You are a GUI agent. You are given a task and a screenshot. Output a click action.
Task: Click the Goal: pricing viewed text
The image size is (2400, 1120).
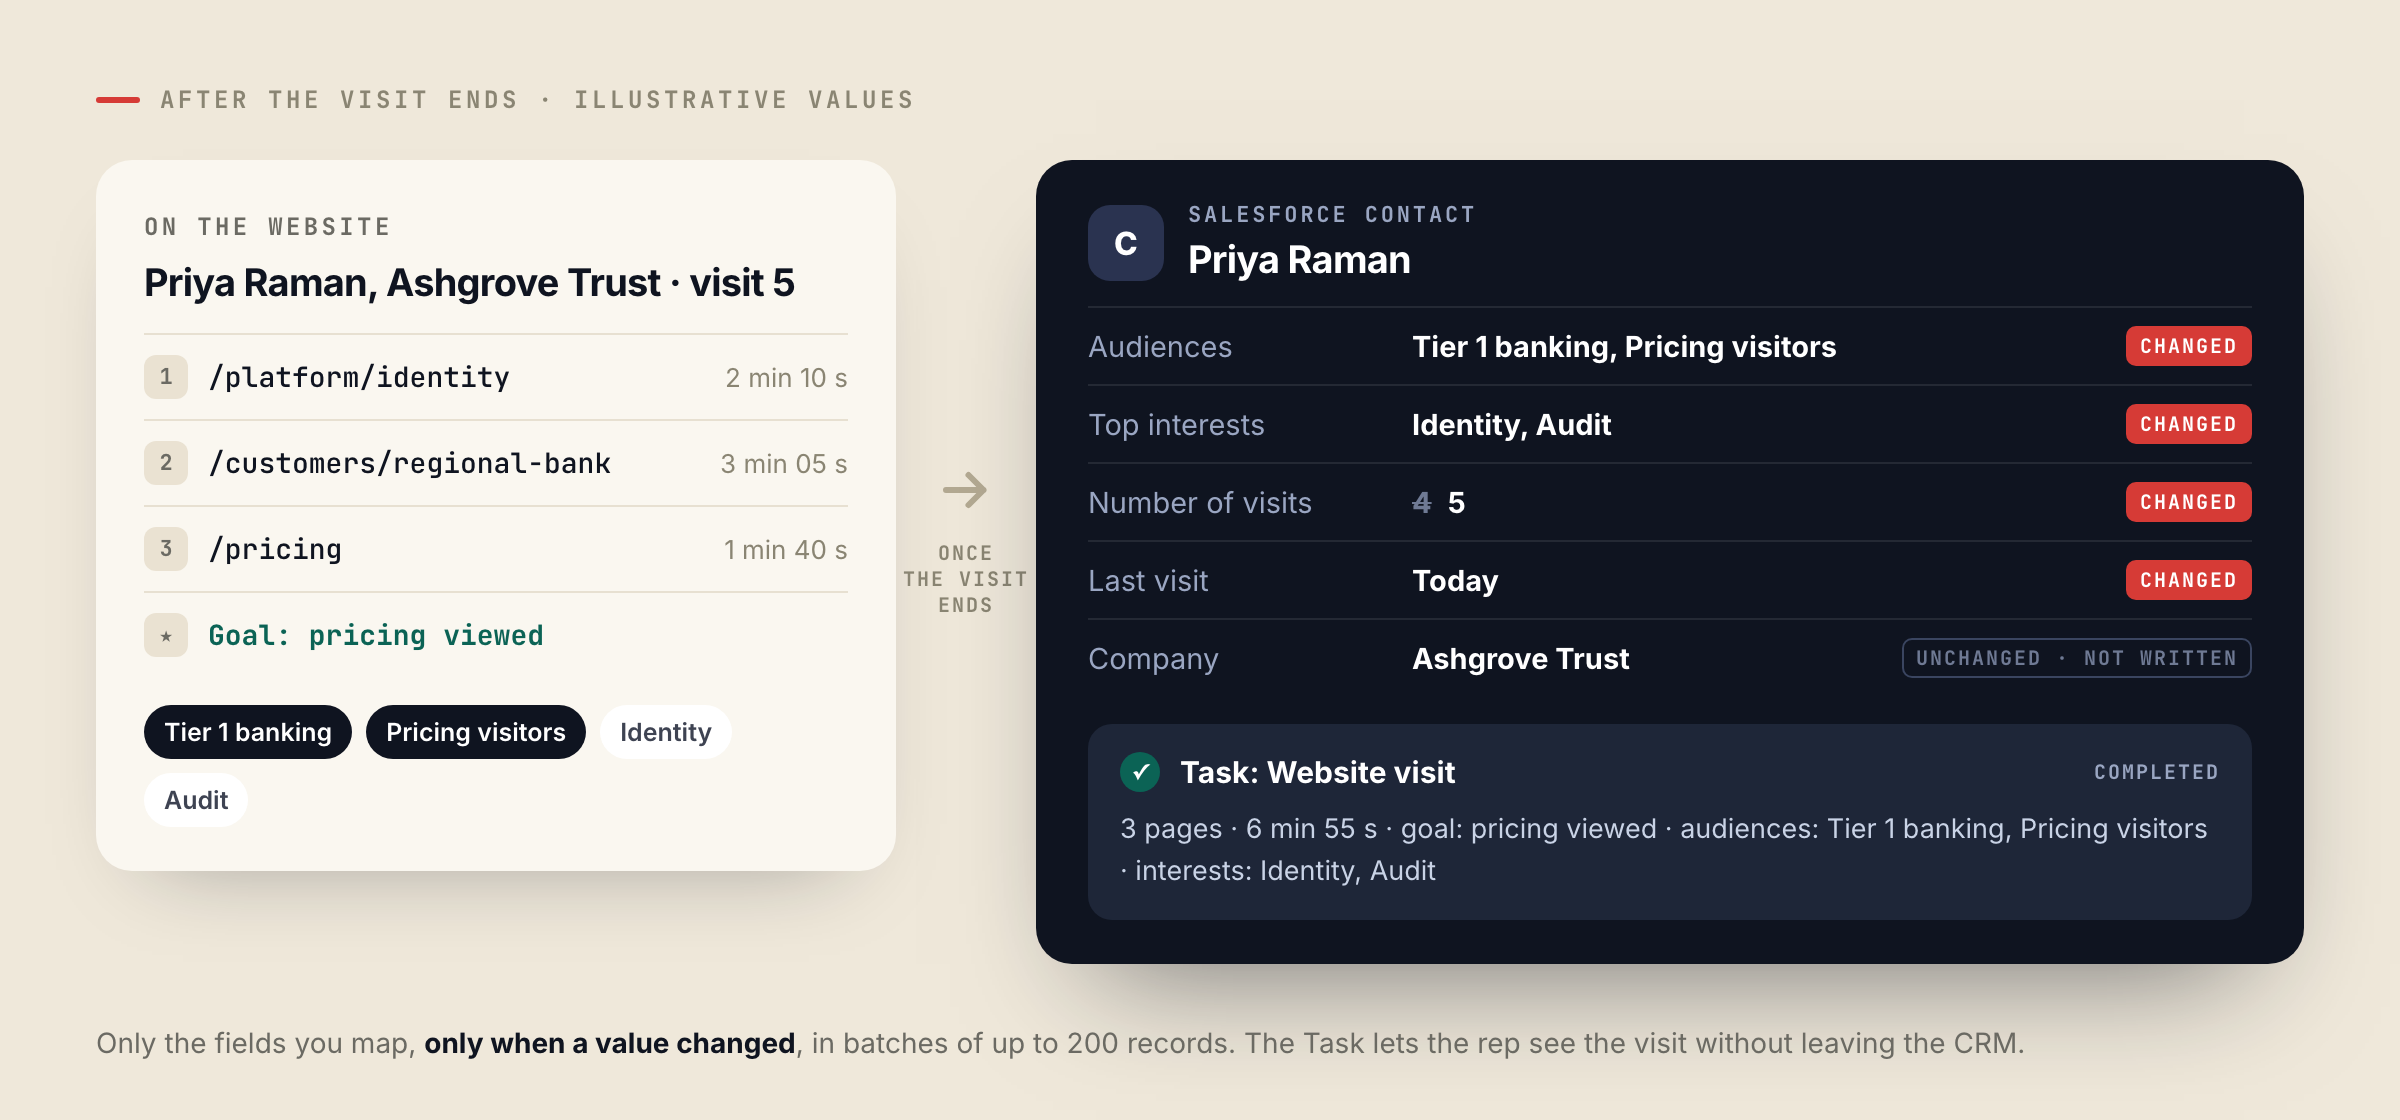coord(376,635)
